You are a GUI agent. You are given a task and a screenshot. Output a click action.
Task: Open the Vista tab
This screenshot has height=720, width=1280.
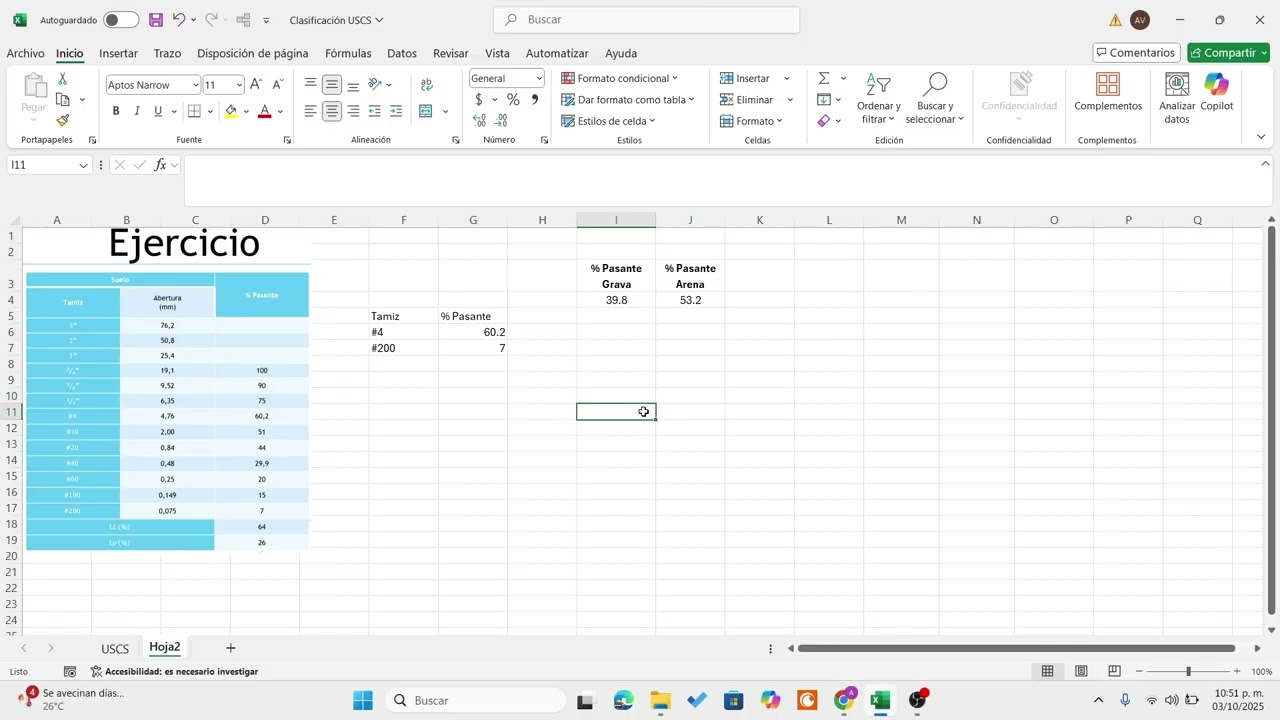497,53
